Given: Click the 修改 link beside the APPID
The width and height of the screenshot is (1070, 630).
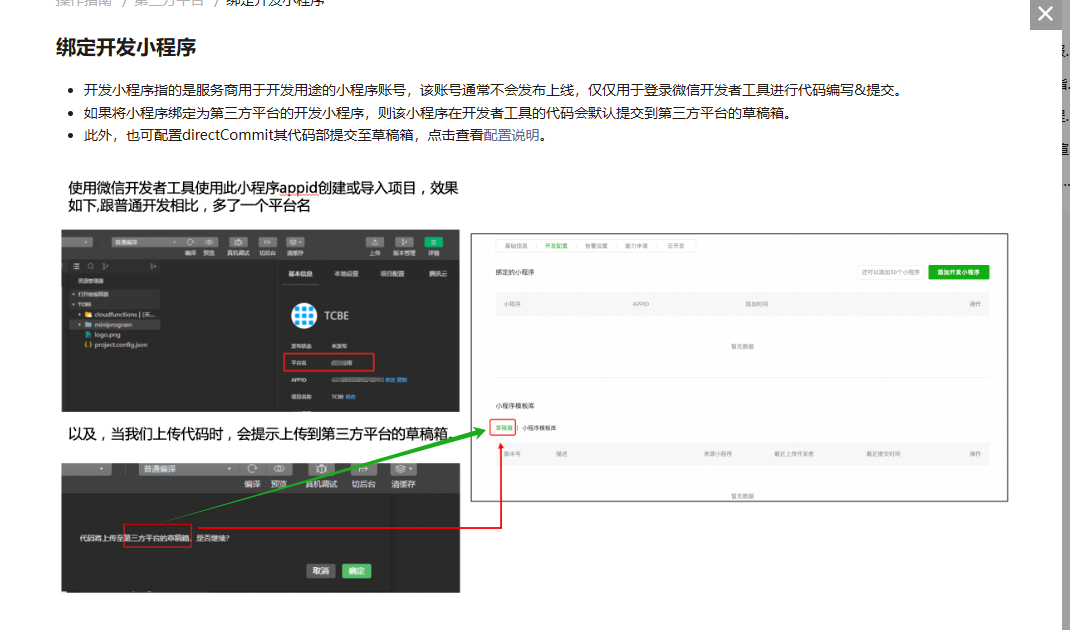Looking at the screenshot, I should coord(390,380).
